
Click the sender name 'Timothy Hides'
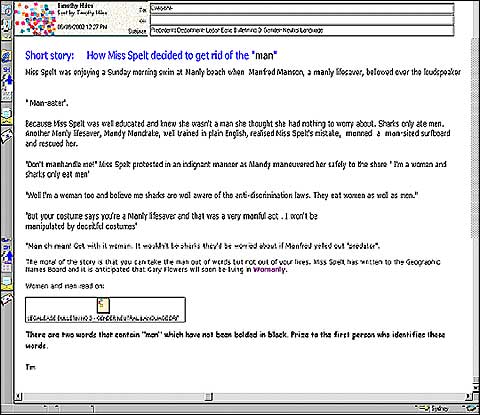coord(75,6)
